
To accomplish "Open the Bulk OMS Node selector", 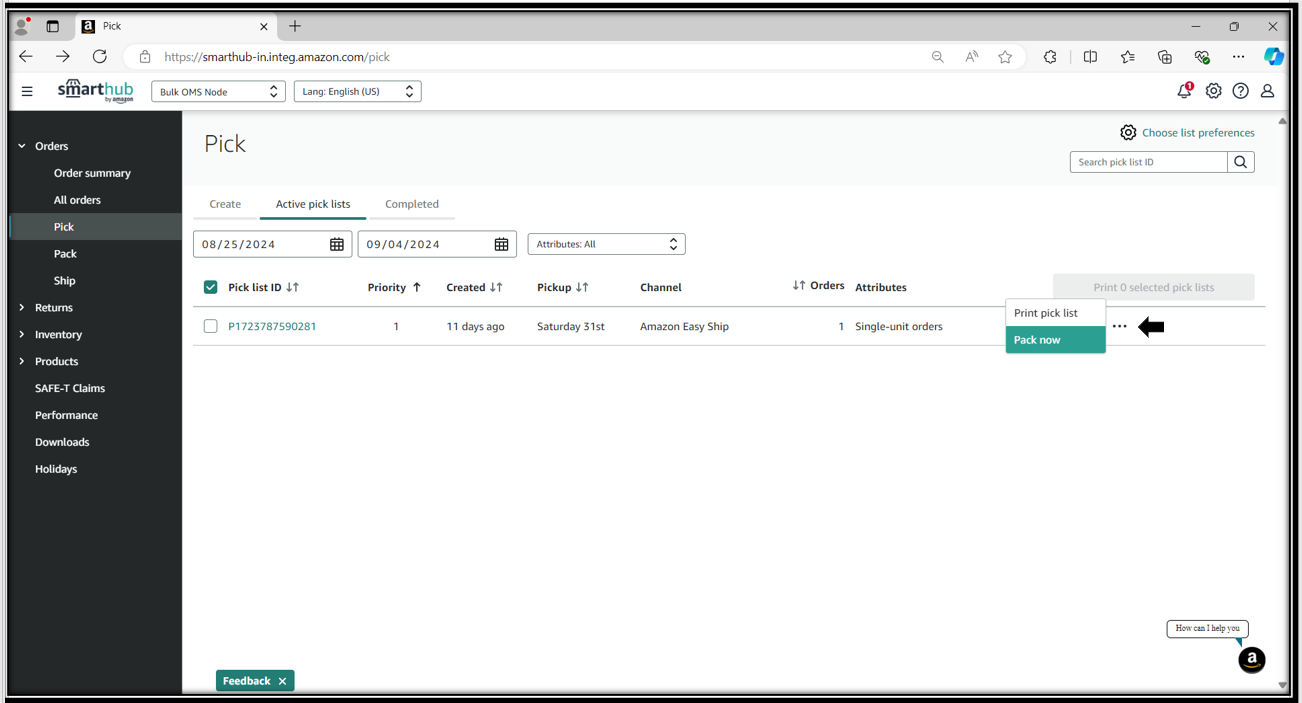I will point(218,91).
